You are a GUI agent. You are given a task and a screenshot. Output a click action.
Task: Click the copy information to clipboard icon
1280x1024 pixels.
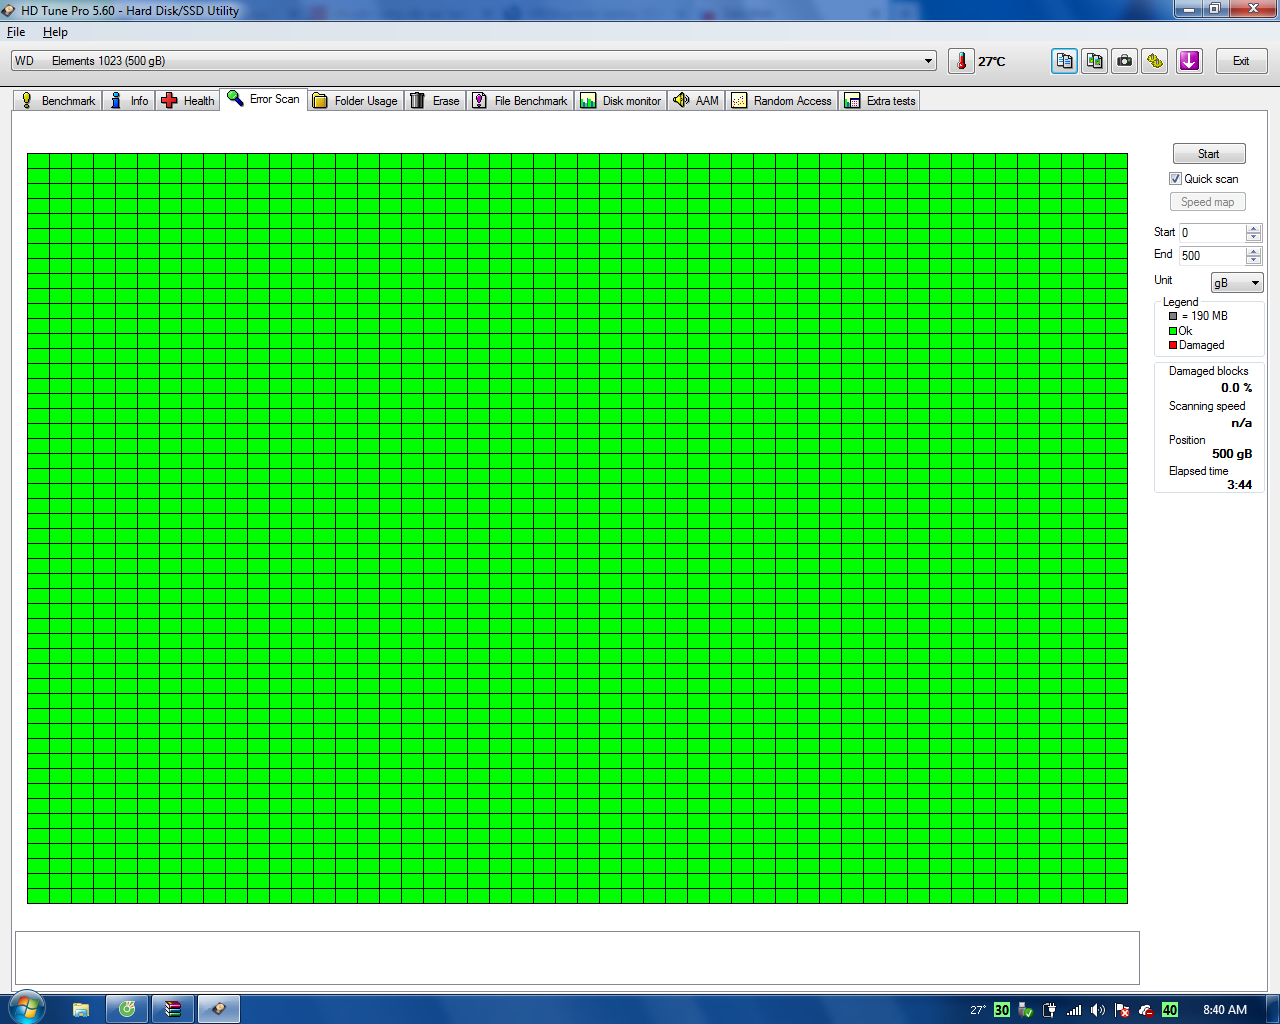(x=1063, y=61)
